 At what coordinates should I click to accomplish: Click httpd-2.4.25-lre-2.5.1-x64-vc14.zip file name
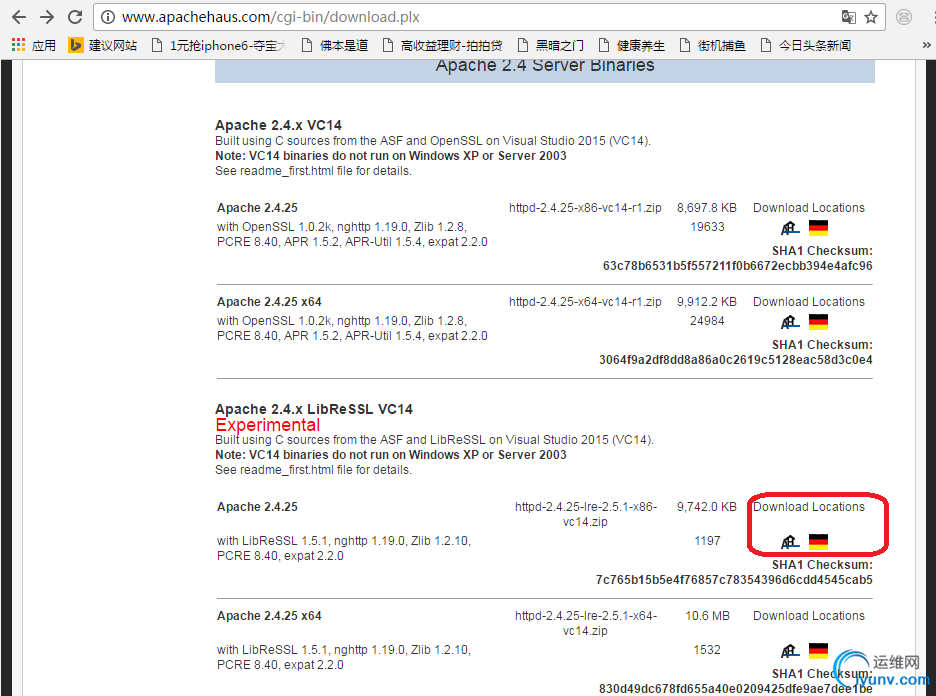pos(586,623)
